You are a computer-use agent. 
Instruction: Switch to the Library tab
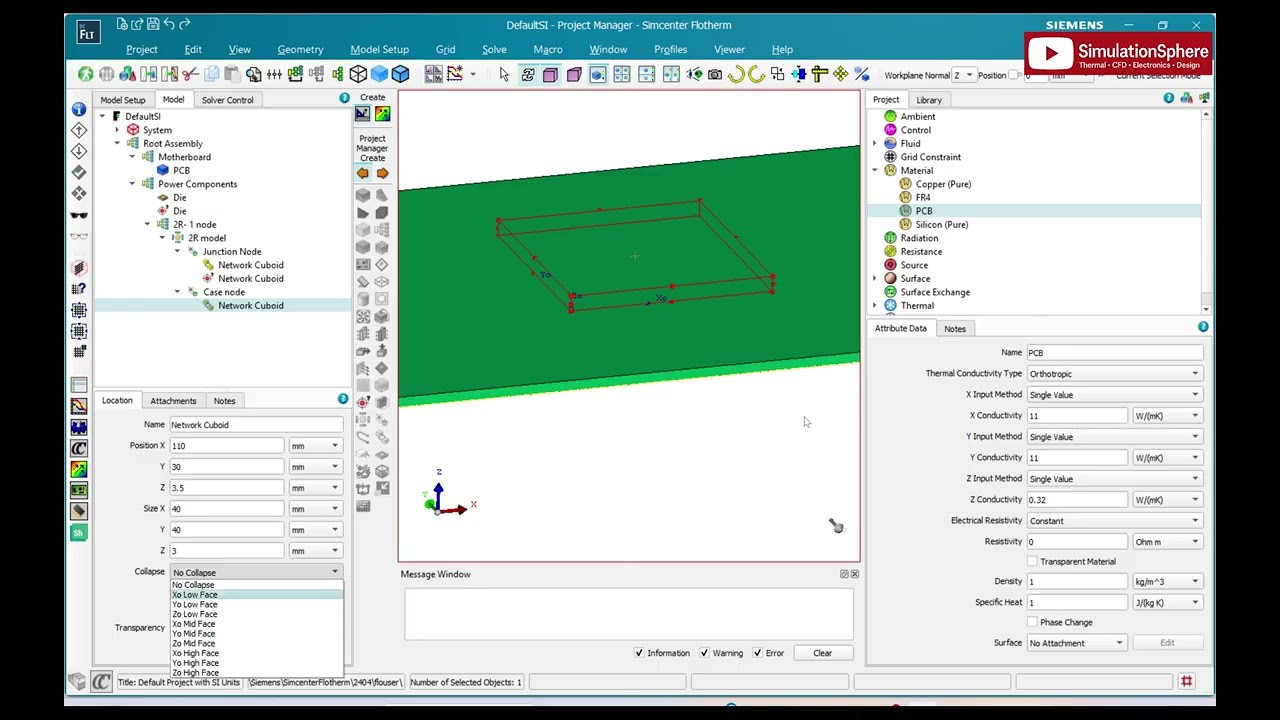[929, 100]
